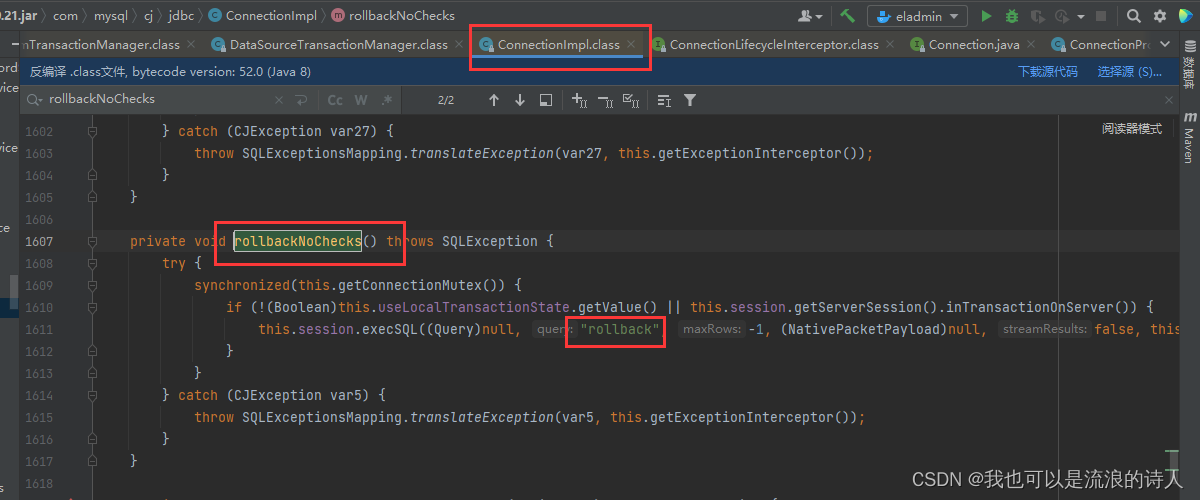
Task: Collapse catch block fold at line 1614
Action: [x=93, y=395]
